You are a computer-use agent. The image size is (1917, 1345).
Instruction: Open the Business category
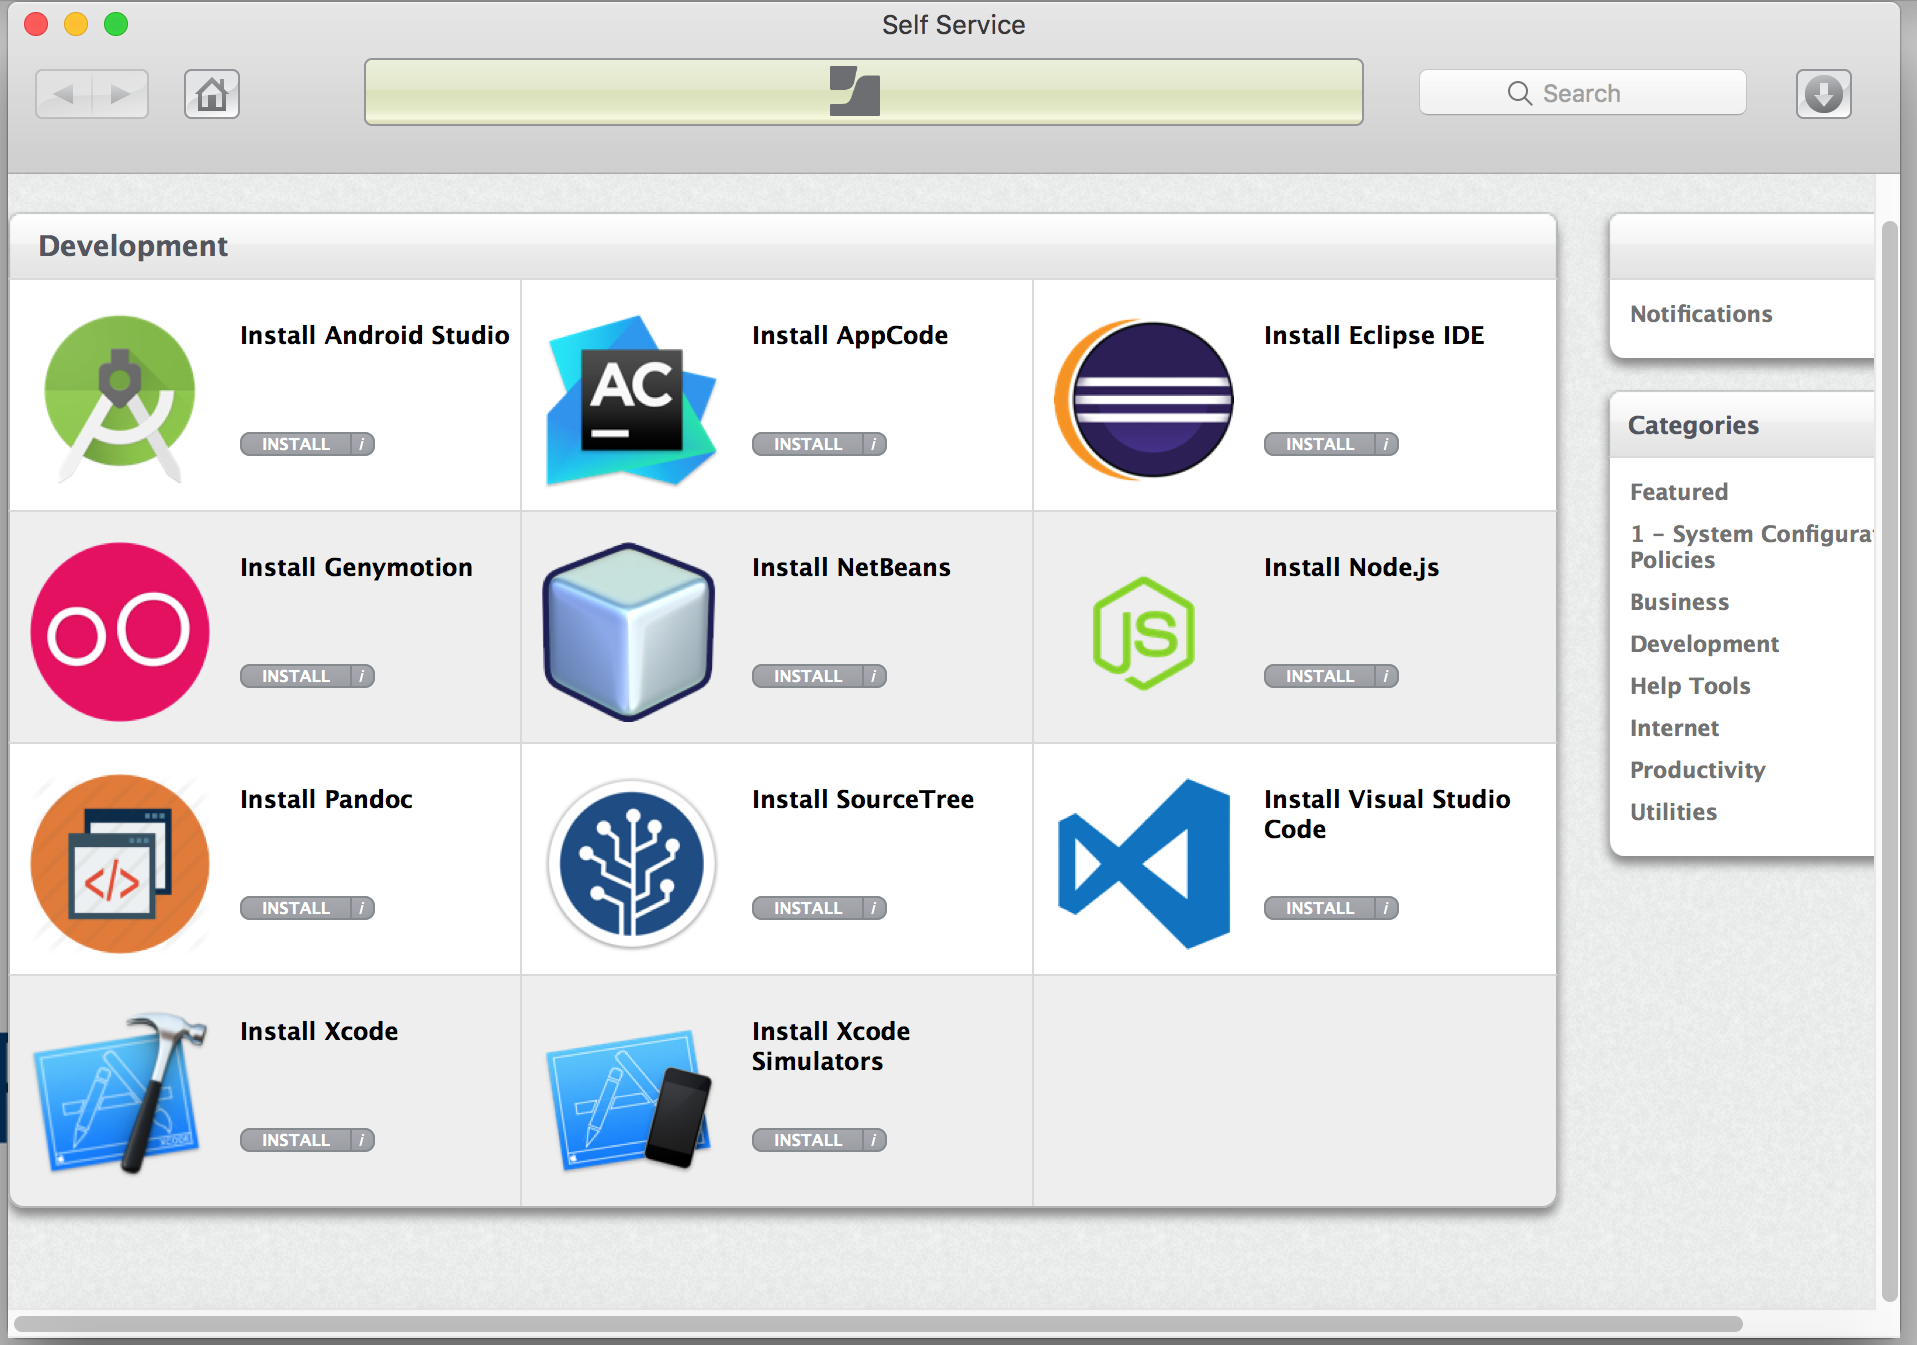click(x=1679, y=602)
